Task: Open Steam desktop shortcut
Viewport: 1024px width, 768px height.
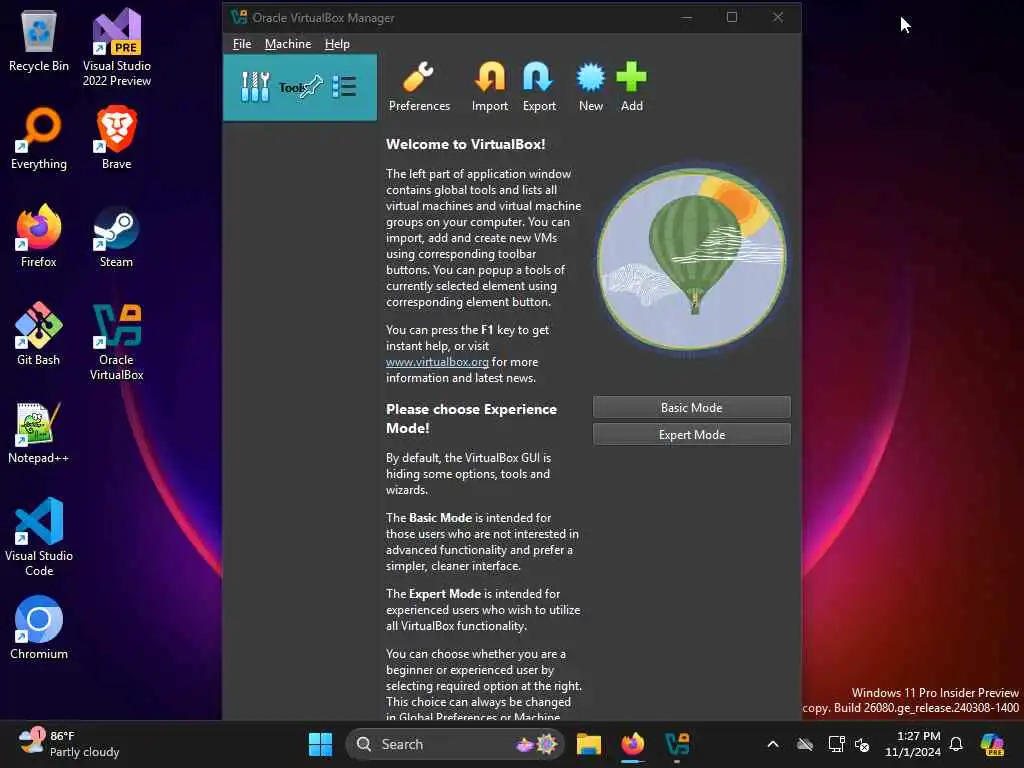Action: (116, 236)
